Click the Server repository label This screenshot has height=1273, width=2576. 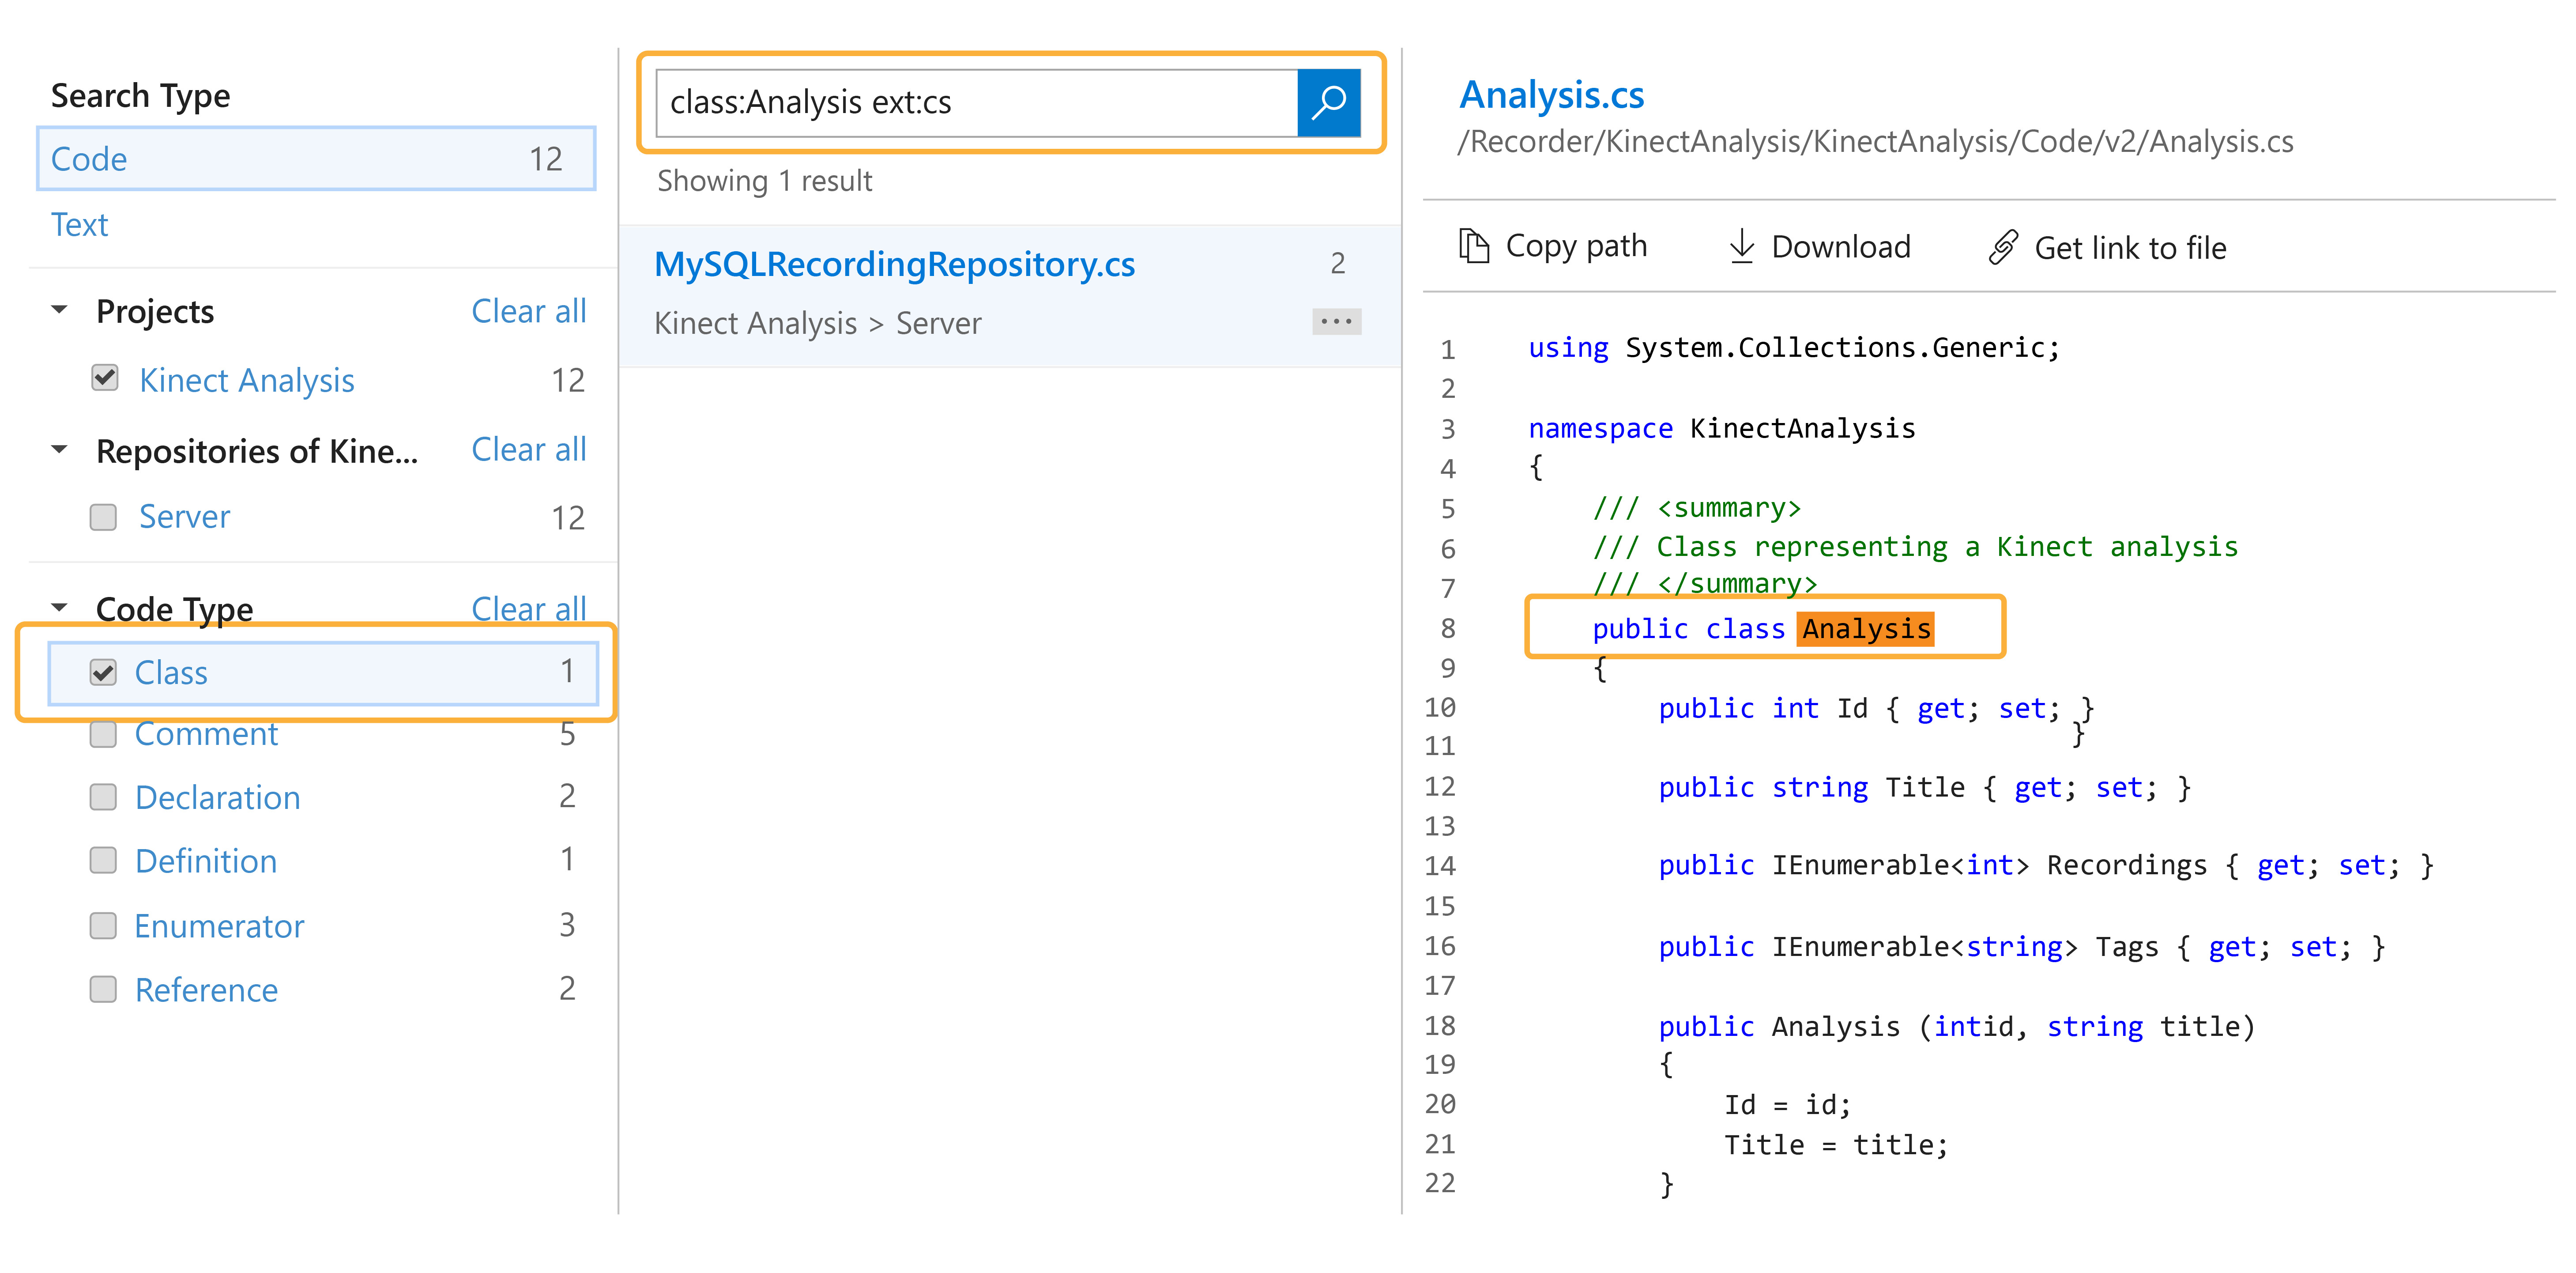tap(184, 517)
